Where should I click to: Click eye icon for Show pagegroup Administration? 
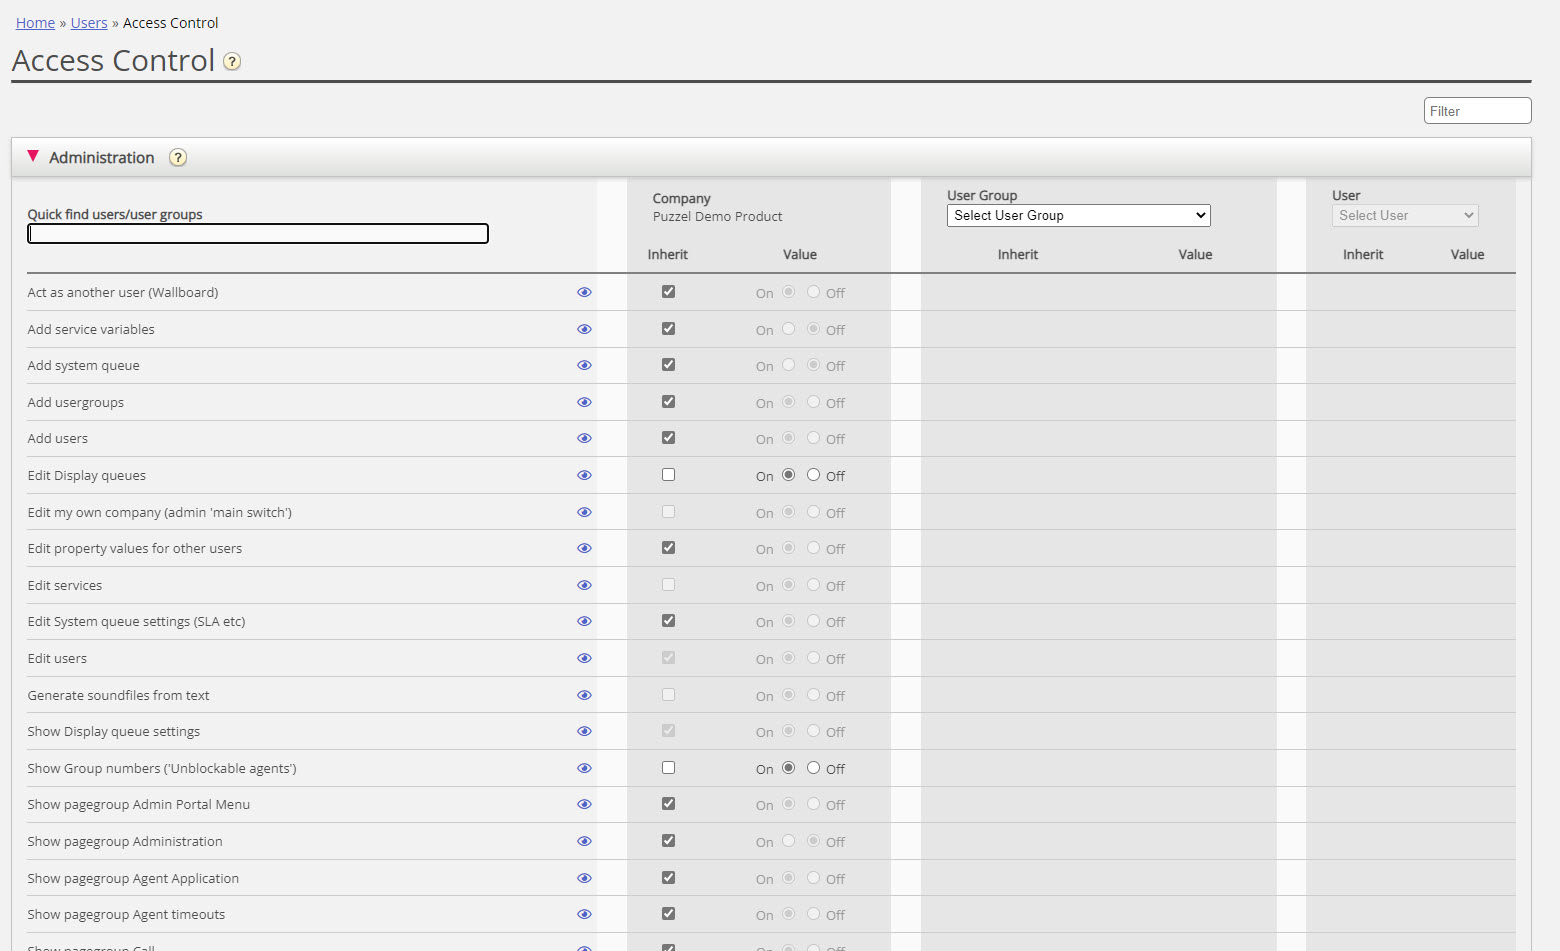(584, 842)
